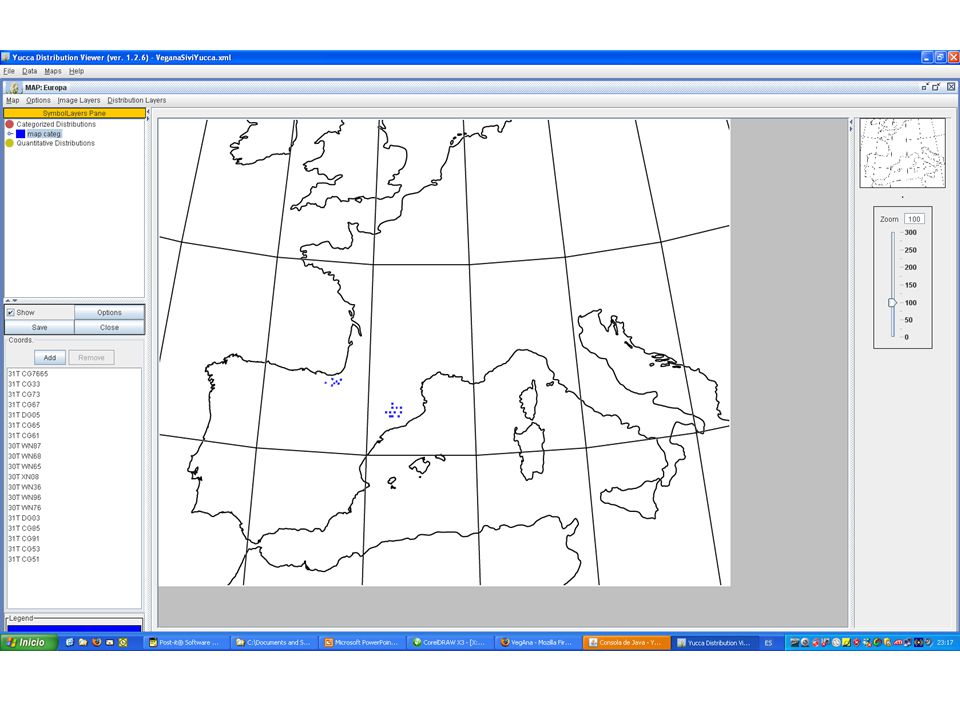This screenshot has width=960, height=720.
Task: Select coordinate 31T CG33 in list
Action: tap(24, 384)
